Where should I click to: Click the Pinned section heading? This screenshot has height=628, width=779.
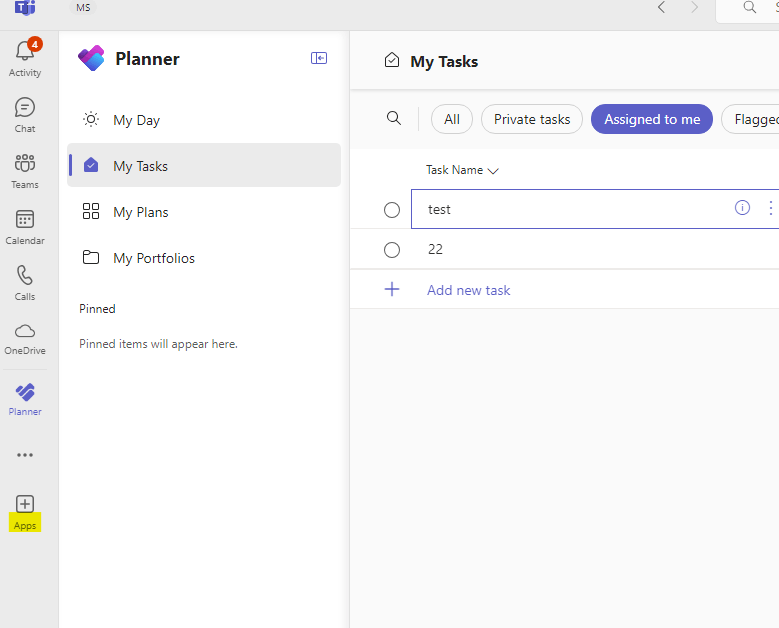97,309
